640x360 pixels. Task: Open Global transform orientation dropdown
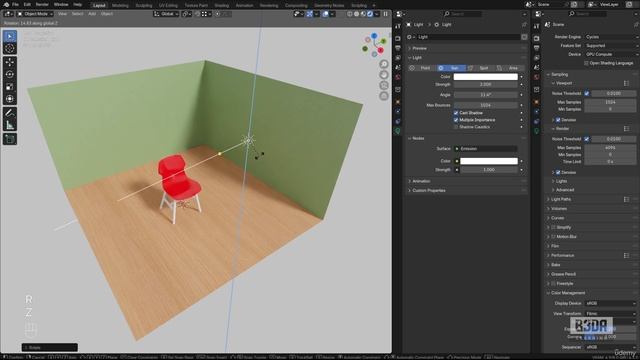(x=167, y=14)
